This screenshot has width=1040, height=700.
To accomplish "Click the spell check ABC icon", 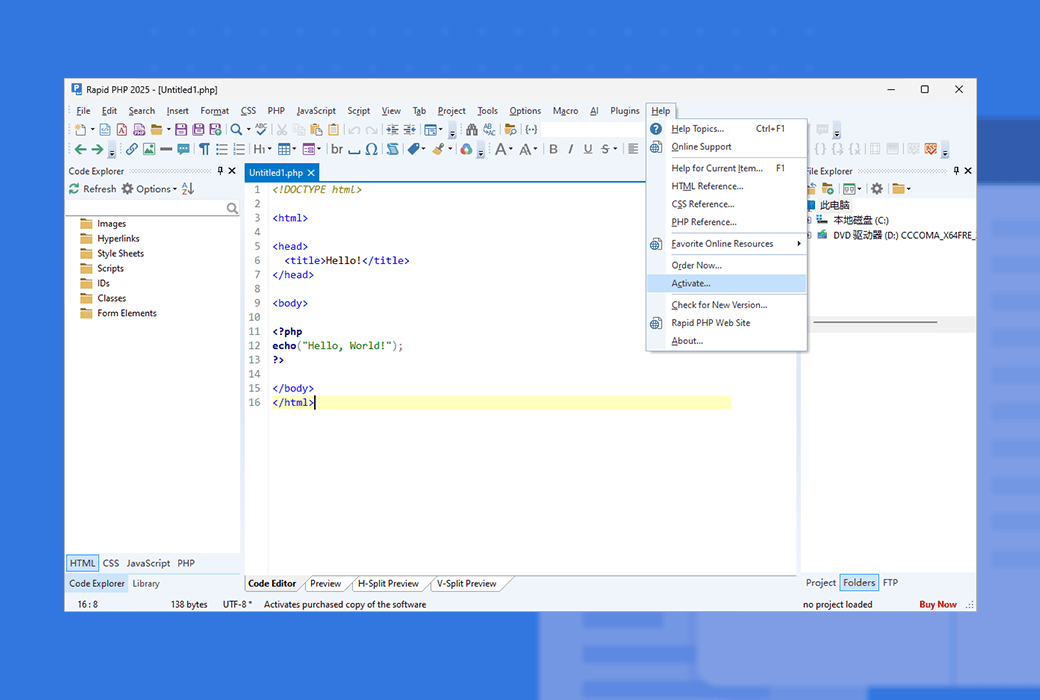I will click(261, 129).
